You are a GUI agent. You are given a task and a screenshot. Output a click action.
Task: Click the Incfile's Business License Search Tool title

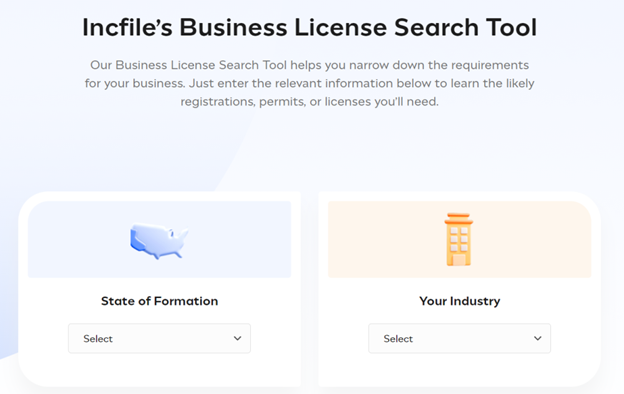[310, 27]
